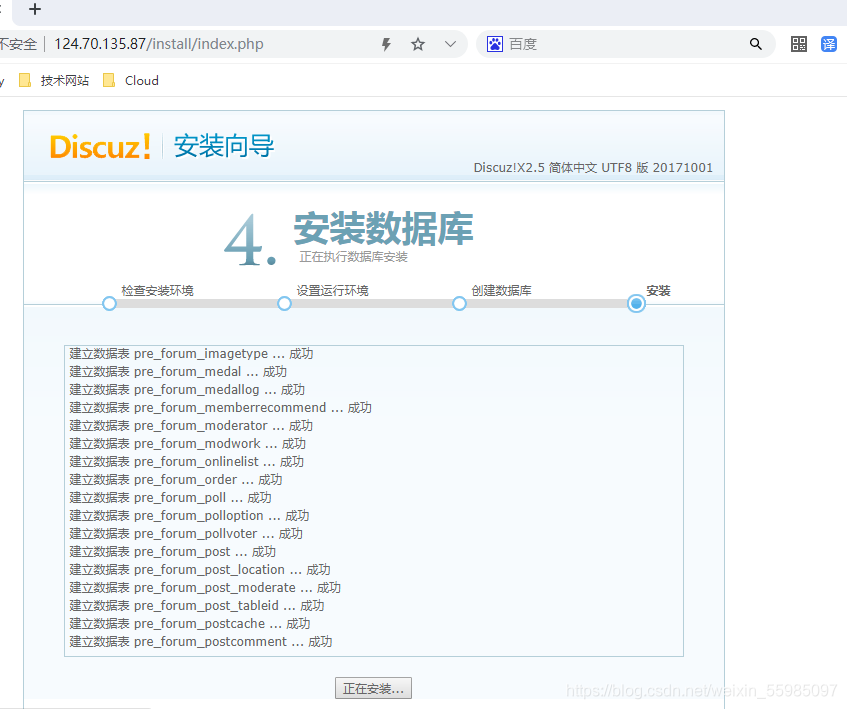Viewport: 847px width, 709px height.
Task: Click the address bar URL text
Action: pos(159,44)
